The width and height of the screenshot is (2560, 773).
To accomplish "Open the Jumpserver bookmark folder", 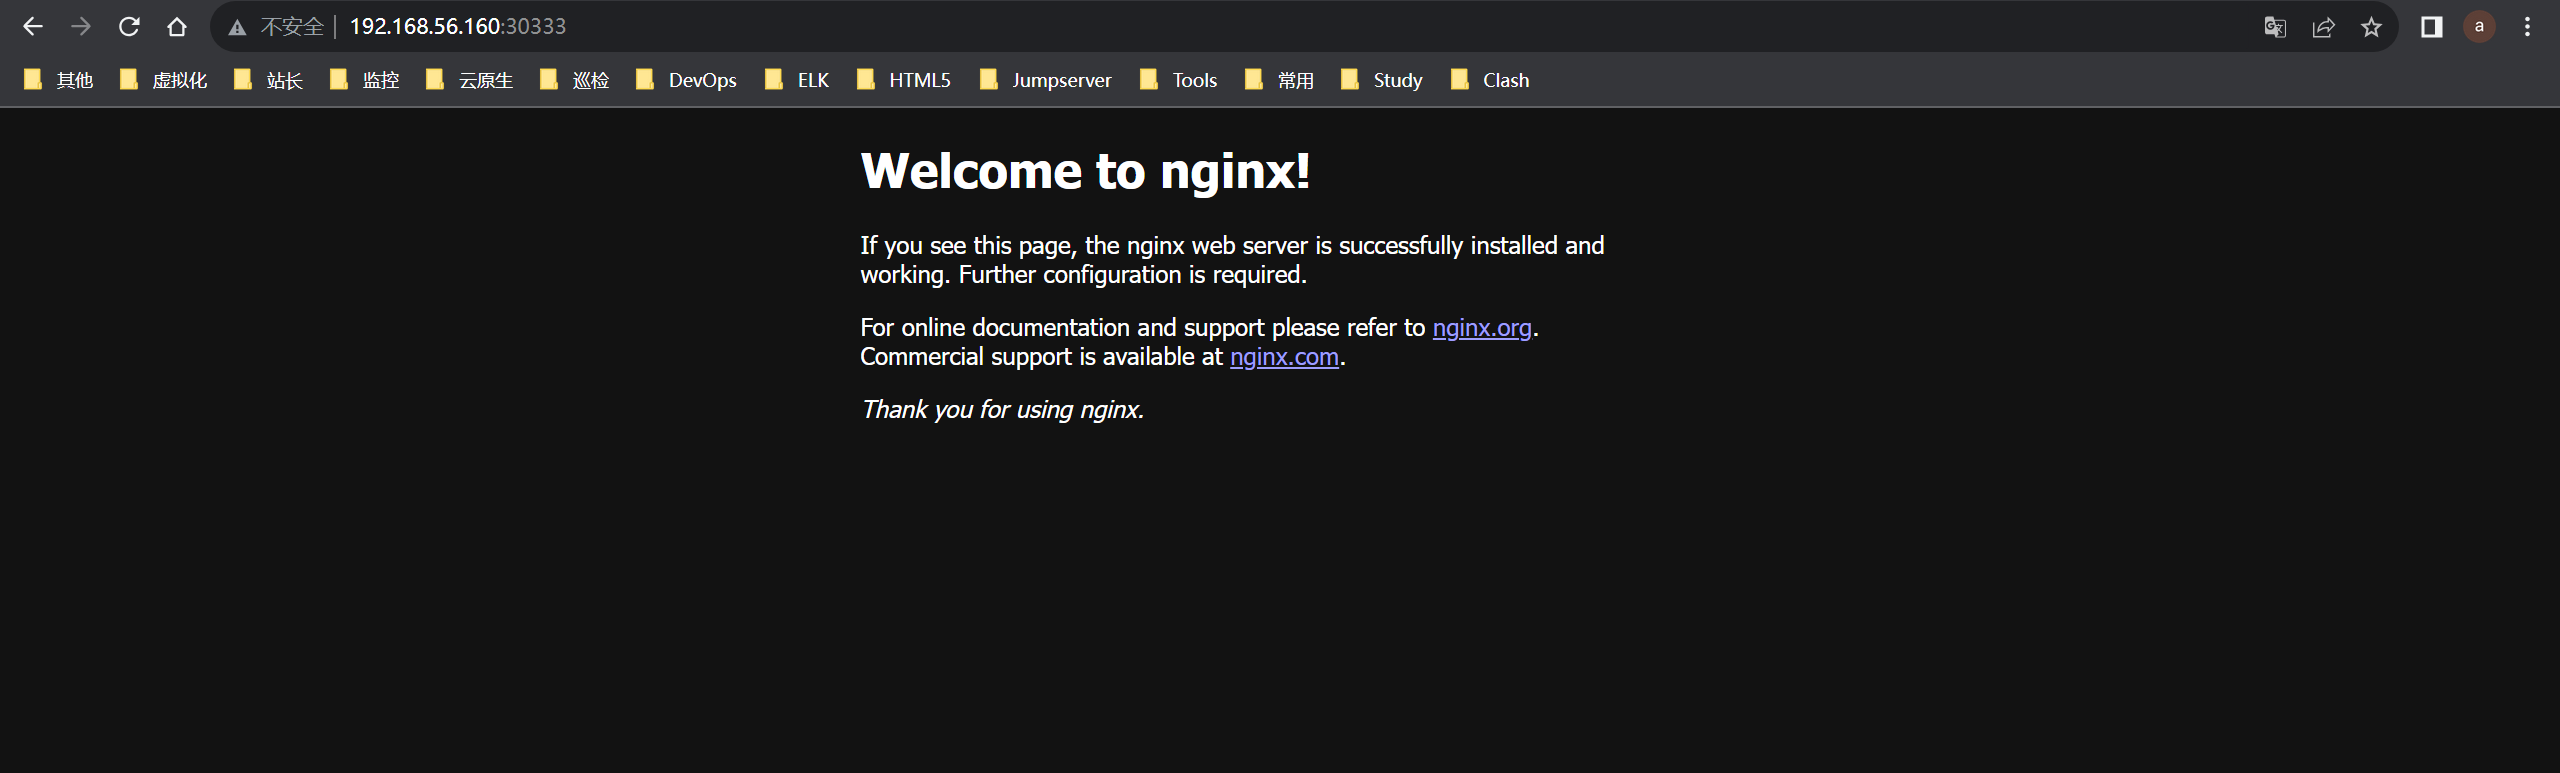I will tap(1046, 80).
